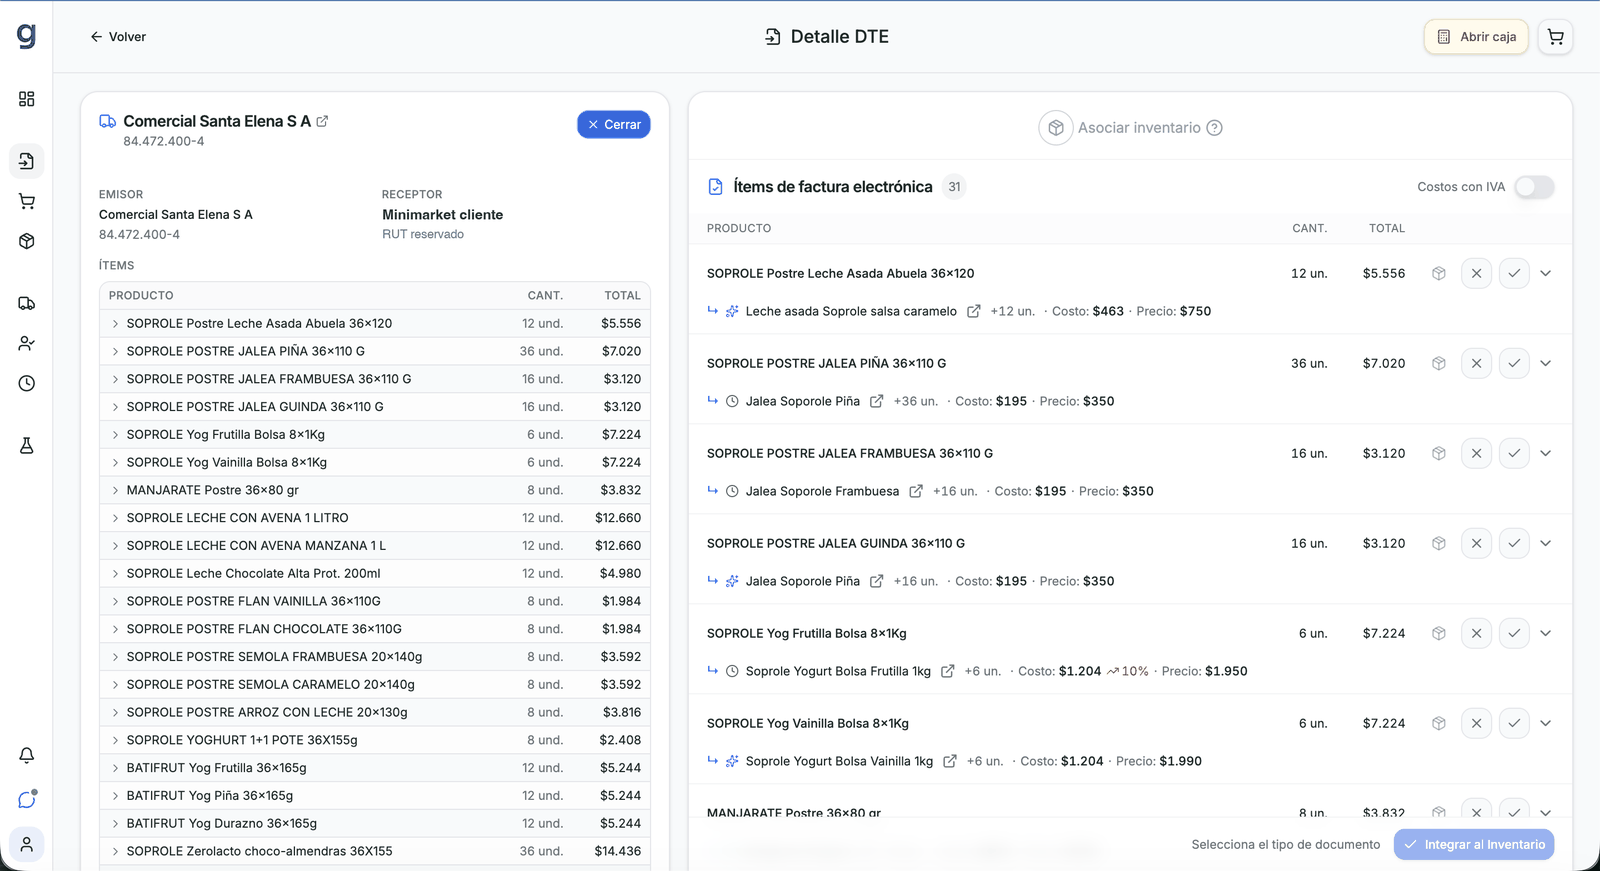This screenshot has width=1600, height=871.
Task: Click Asociar inventario
Action: click(x=1129, y=128)
